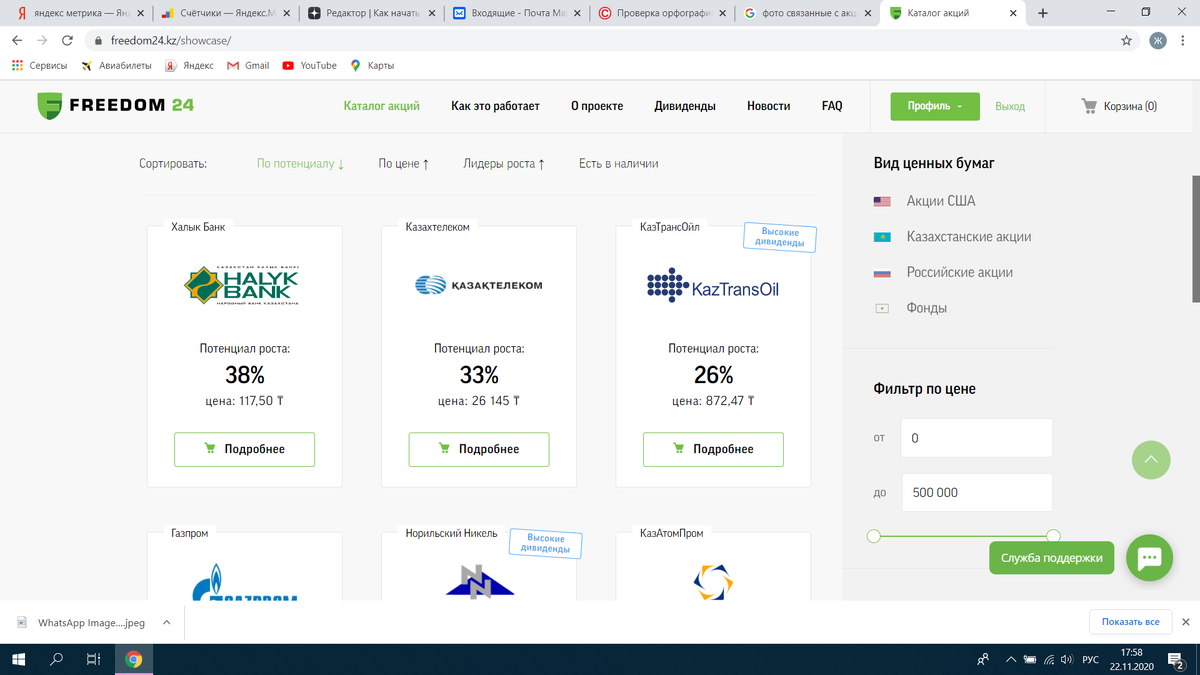Viewport: 1200px width, 675px height.
Task: Select the Russian flag icon filter
Action: [882, 272]
